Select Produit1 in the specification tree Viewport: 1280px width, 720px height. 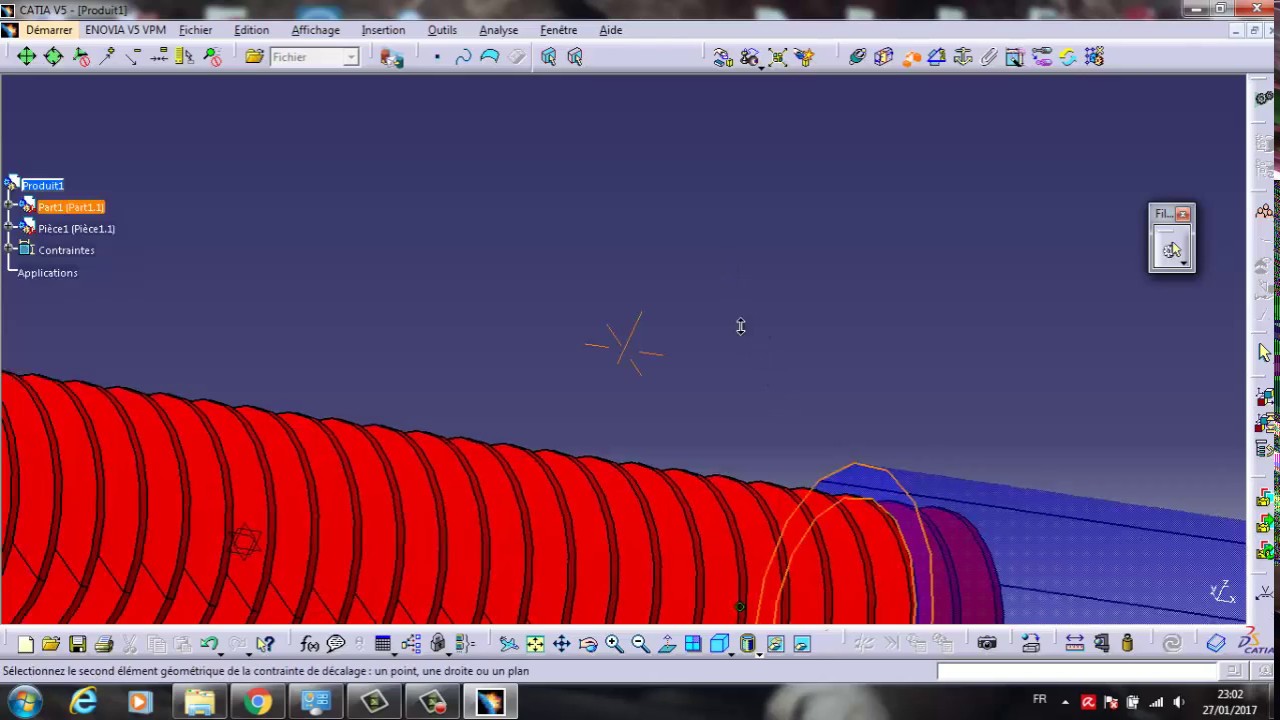[x=42, y=185]
